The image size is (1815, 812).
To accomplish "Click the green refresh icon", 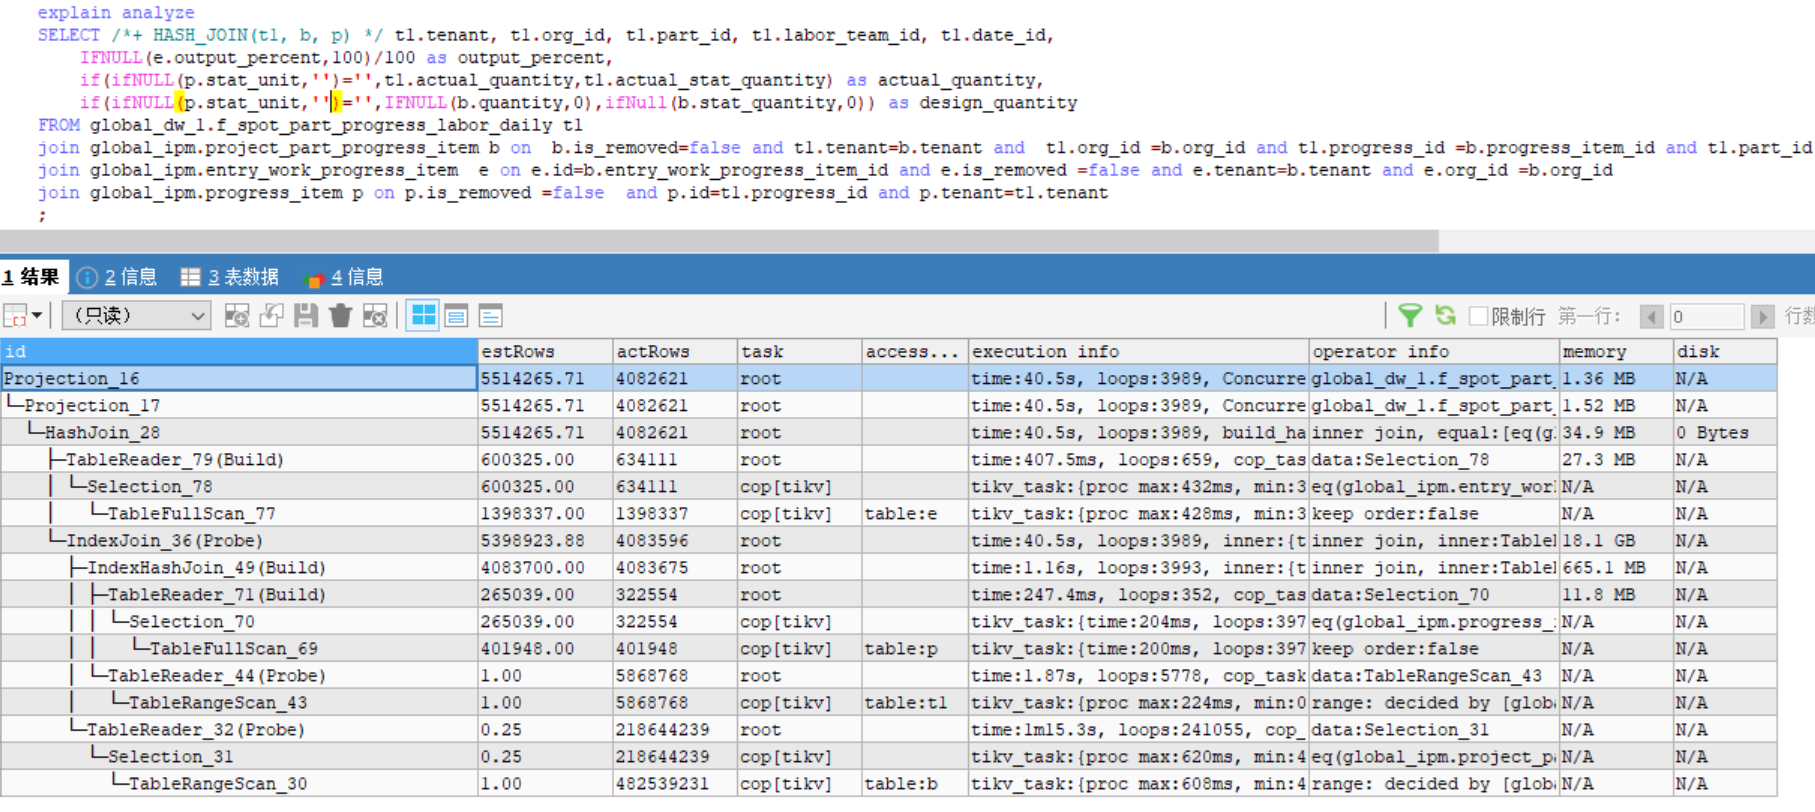I will 1445,316.
